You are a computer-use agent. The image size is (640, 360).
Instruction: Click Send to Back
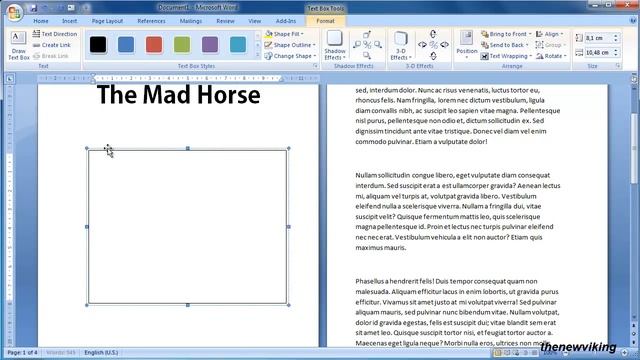click(504, 45)
